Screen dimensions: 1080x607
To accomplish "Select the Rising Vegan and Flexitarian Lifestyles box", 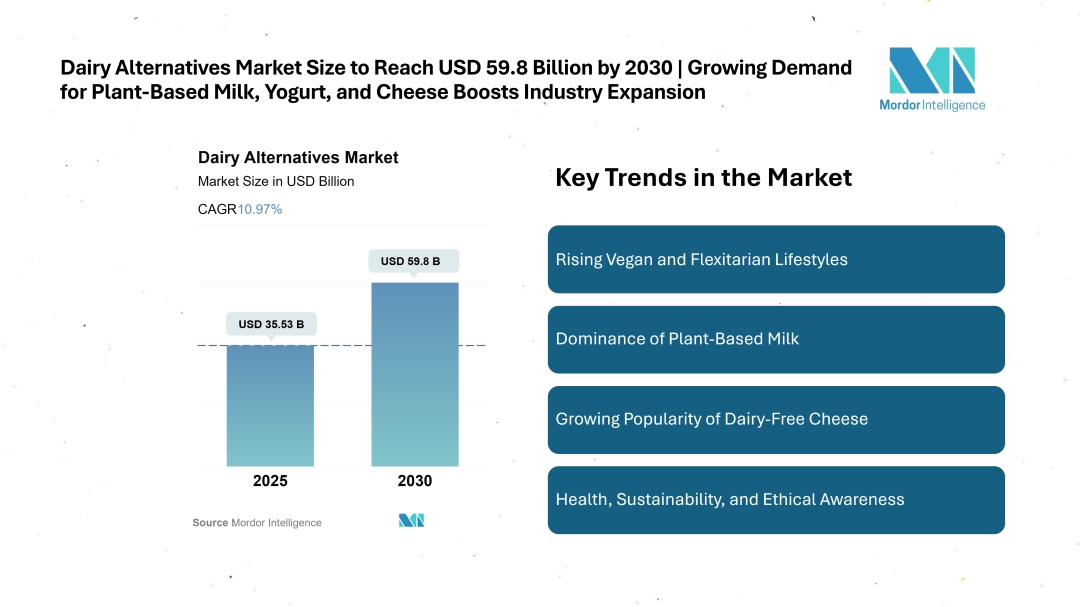I will [x=776, y=259].
